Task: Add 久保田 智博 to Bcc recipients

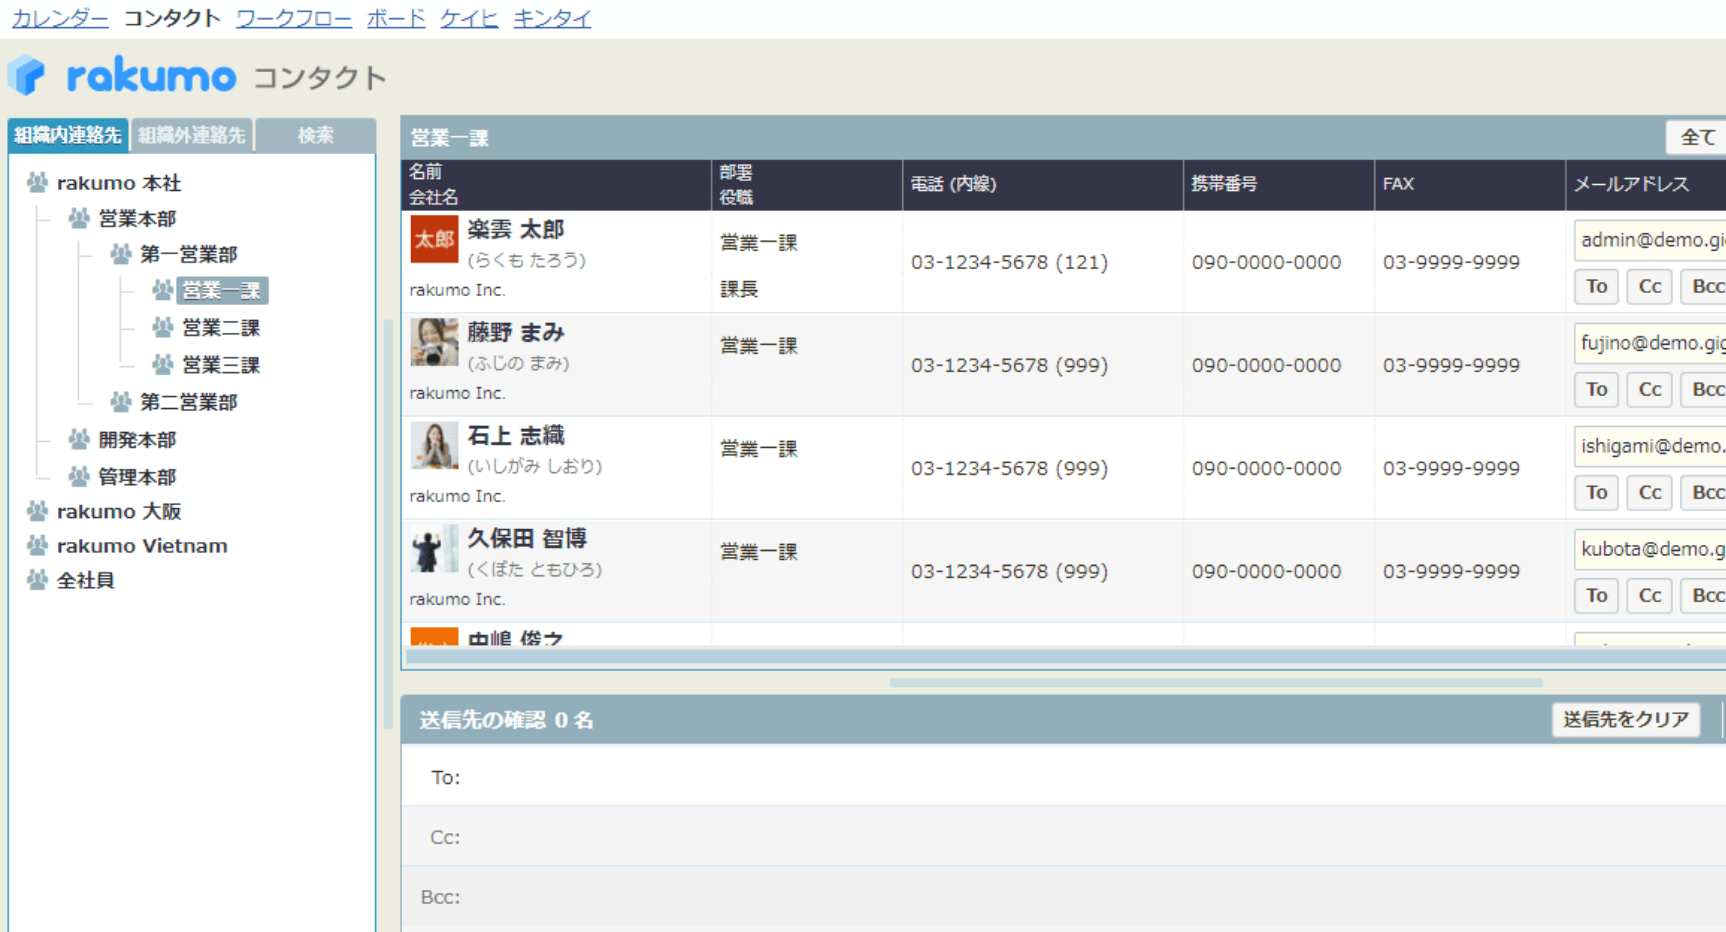Action: 1704,596
